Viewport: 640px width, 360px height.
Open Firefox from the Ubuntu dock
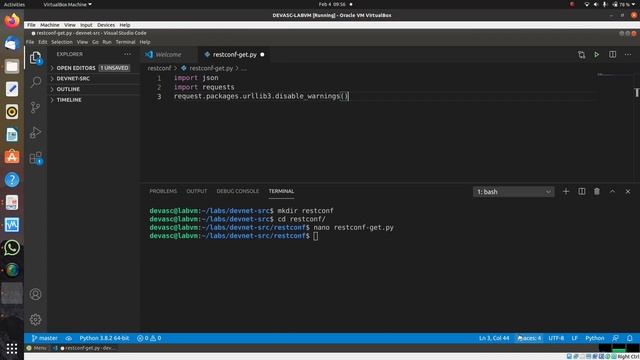(12, 20)
